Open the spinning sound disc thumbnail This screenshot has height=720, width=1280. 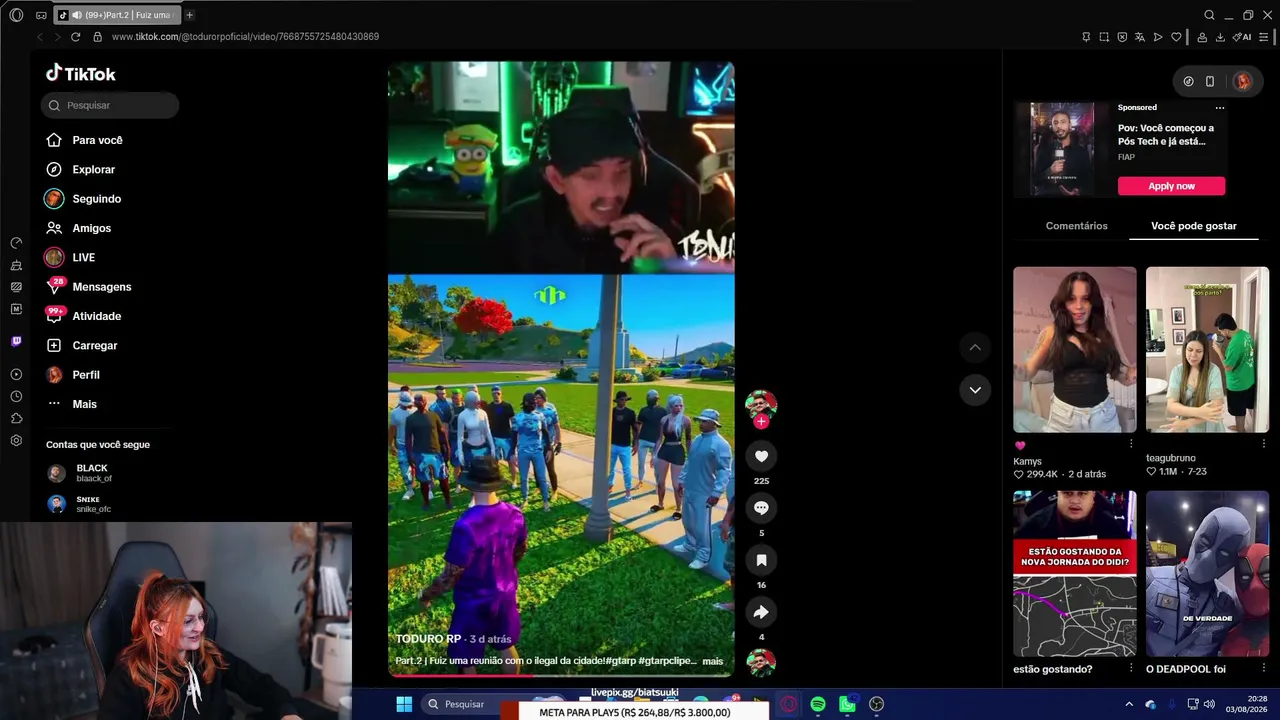point(761,663)
